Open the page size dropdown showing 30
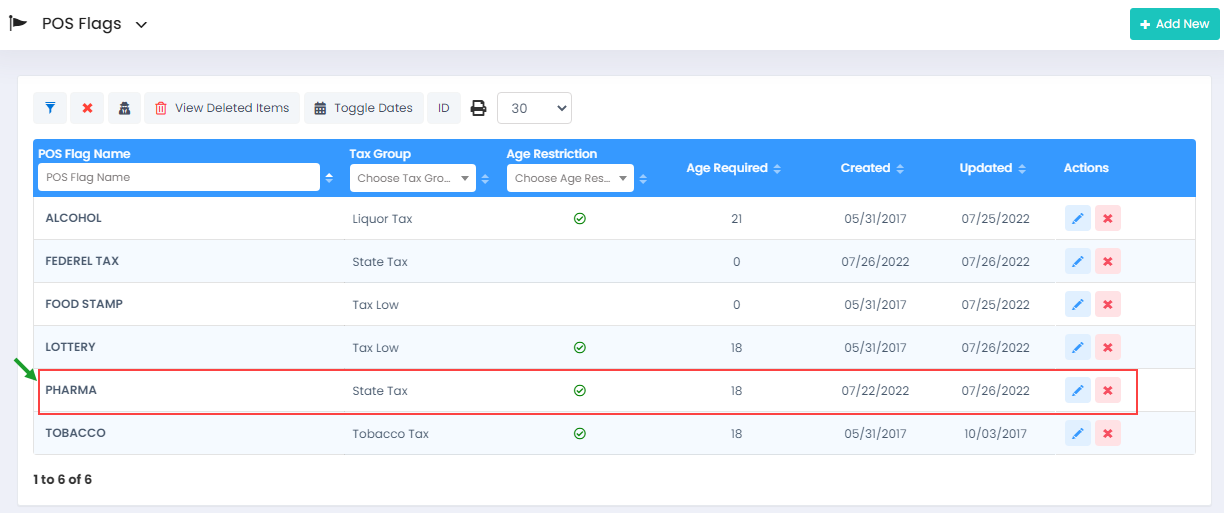The height and width of the screenshot is (513, 1224). [x=534, y=108]
